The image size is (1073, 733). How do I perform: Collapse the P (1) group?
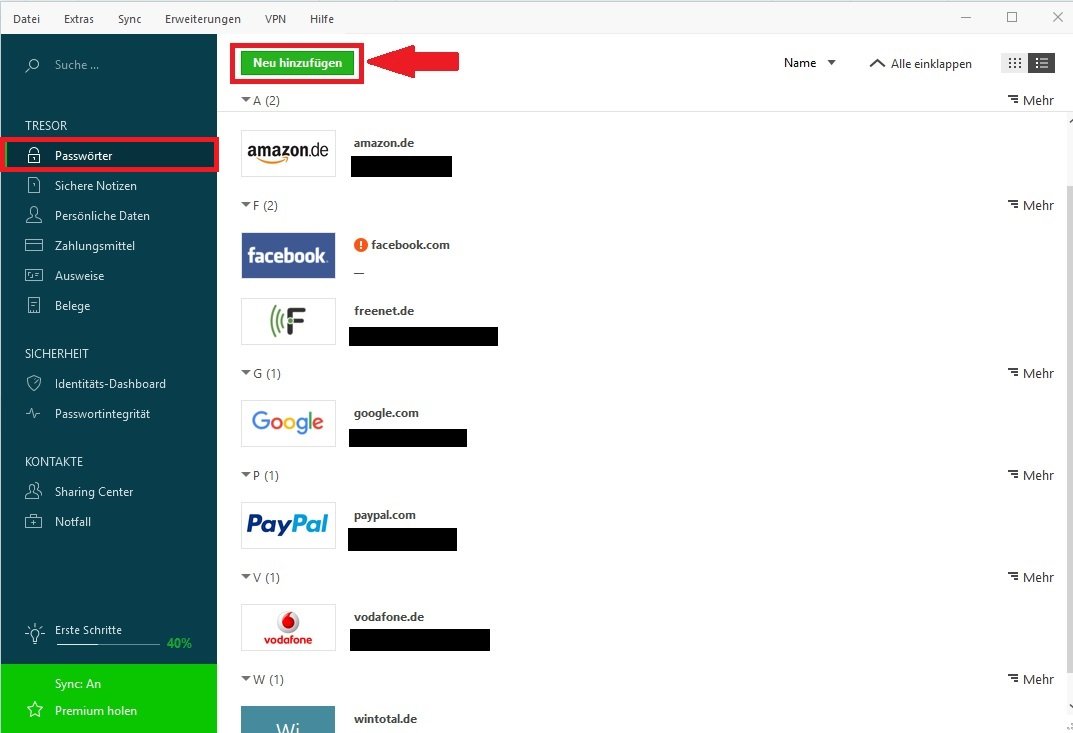click(x=260, y=475)
